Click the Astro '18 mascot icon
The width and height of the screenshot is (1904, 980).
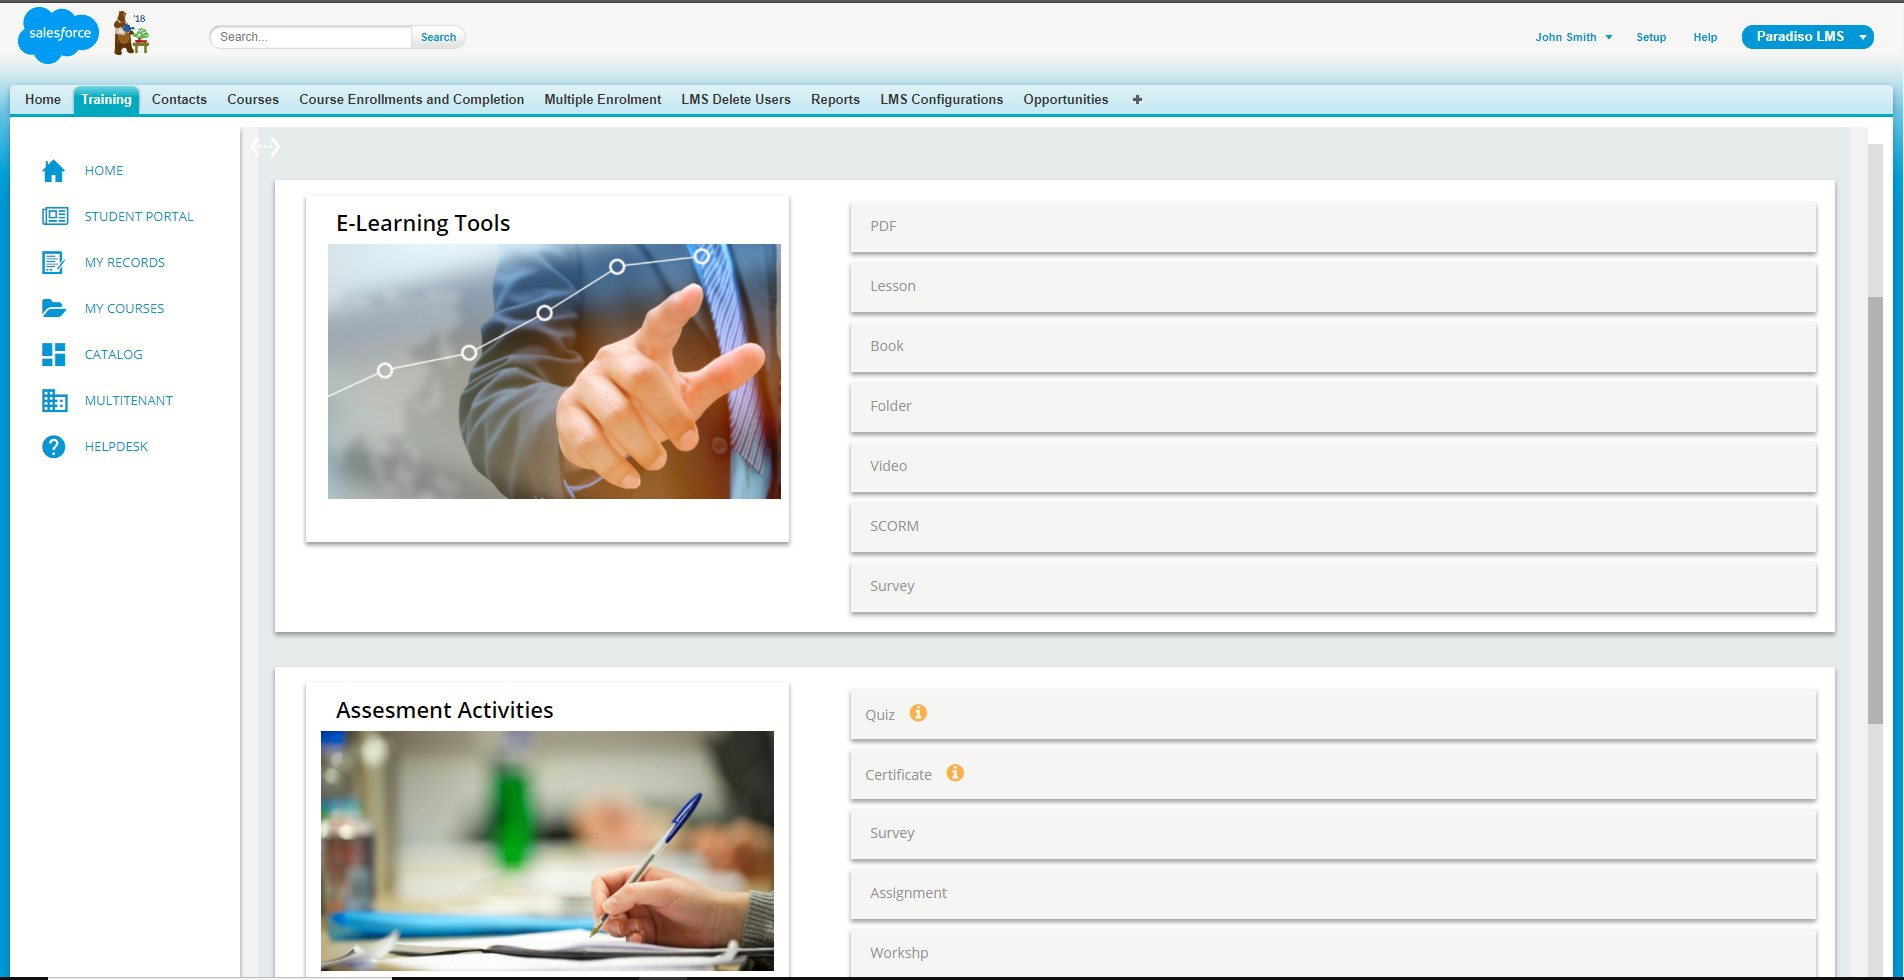tap(131, 33)
